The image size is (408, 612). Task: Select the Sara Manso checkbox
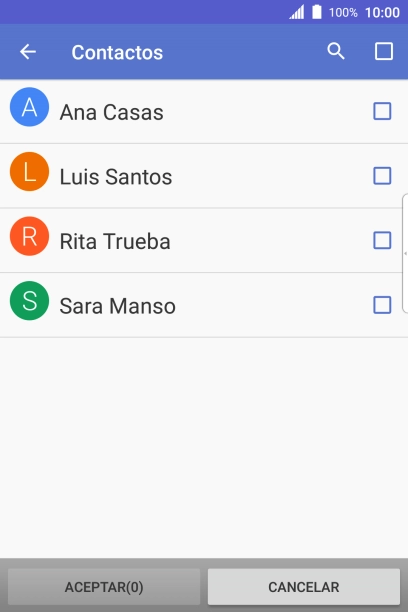pos(382,305)
